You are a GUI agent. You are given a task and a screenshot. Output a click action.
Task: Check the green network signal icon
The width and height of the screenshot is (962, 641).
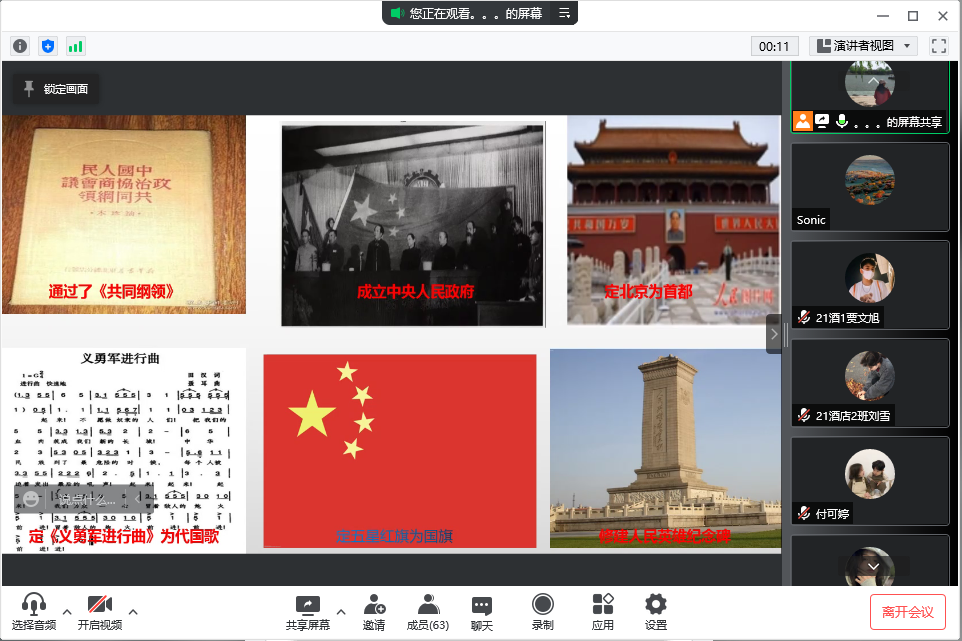click(76, 46)
